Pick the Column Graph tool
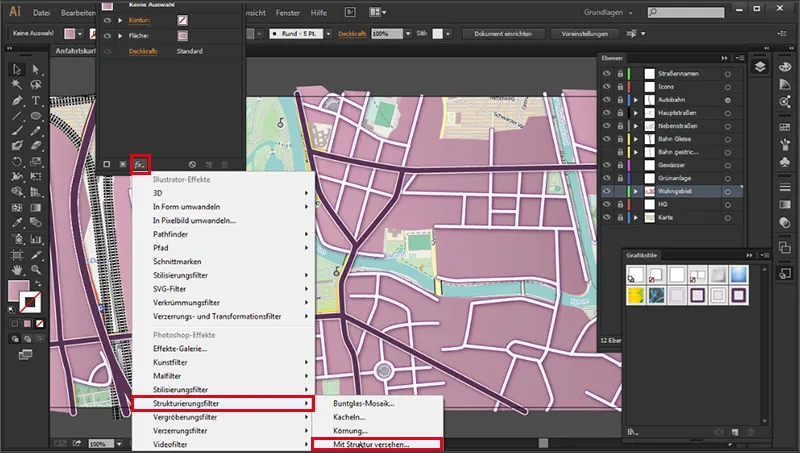The width and height of the screenshot is (800, 453). tap(36, 239)
